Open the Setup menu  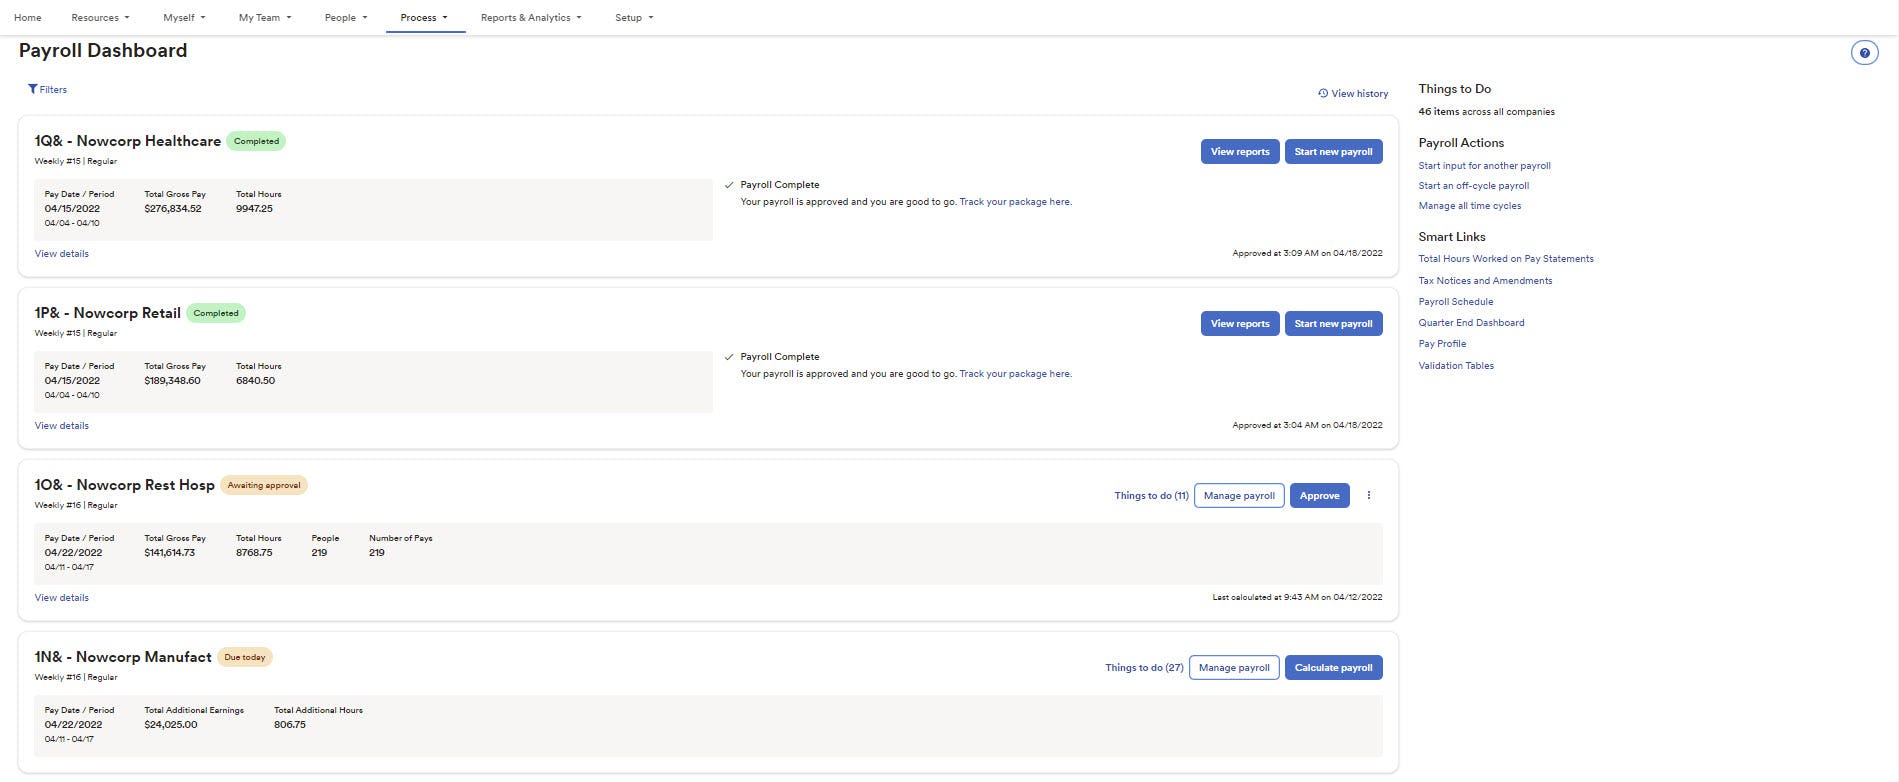(x=634, y=17)
